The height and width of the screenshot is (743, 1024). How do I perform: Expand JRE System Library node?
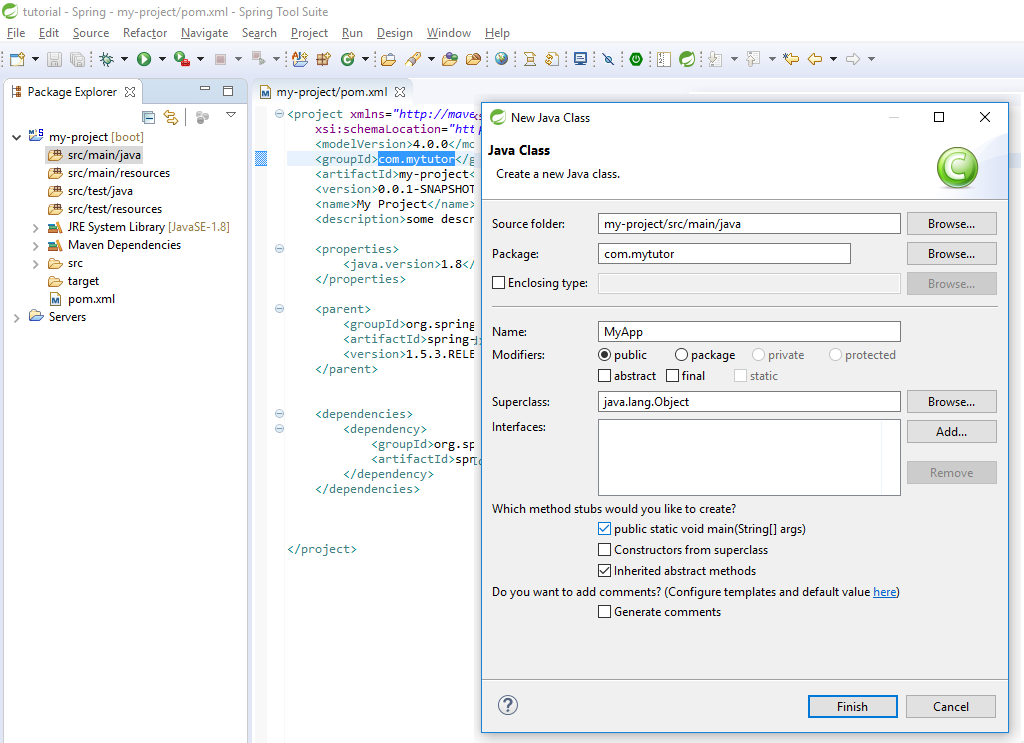pyautogui.click(x=36, y=227)
